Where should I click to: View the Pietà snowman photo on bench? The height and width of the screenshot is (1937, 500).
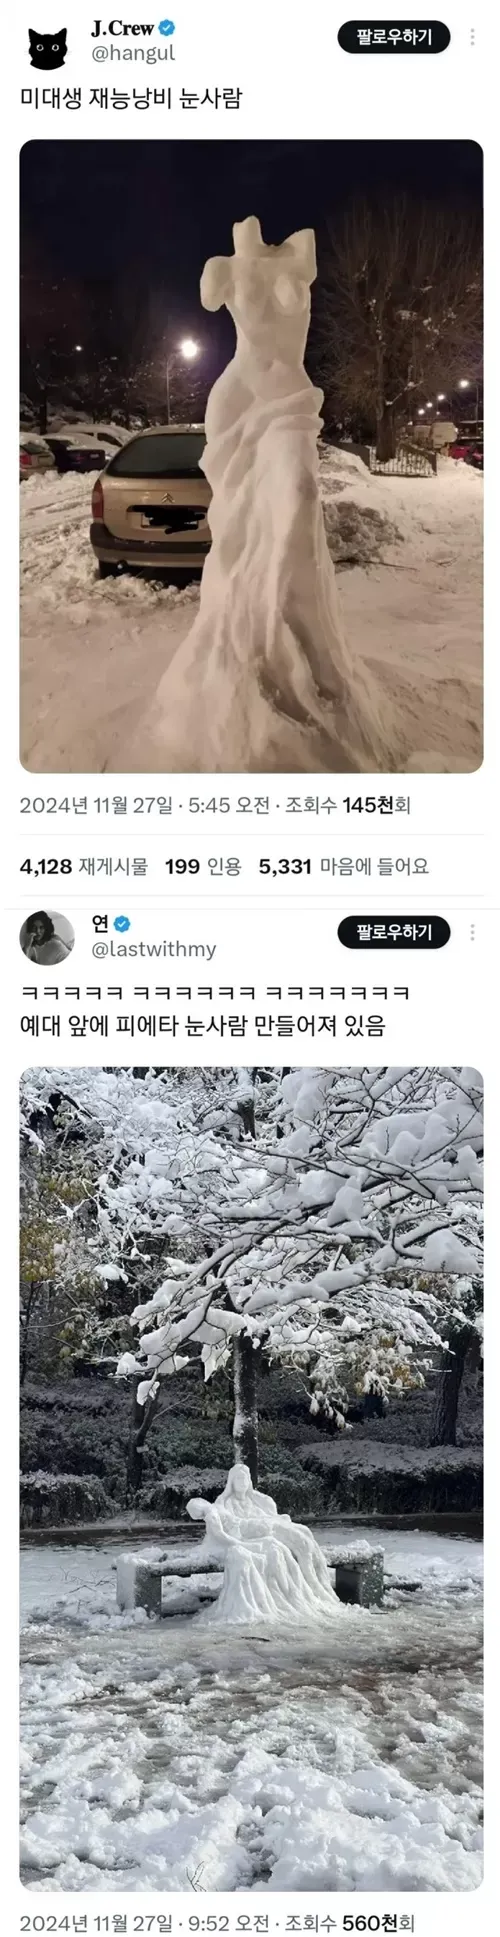point(251,1479)
